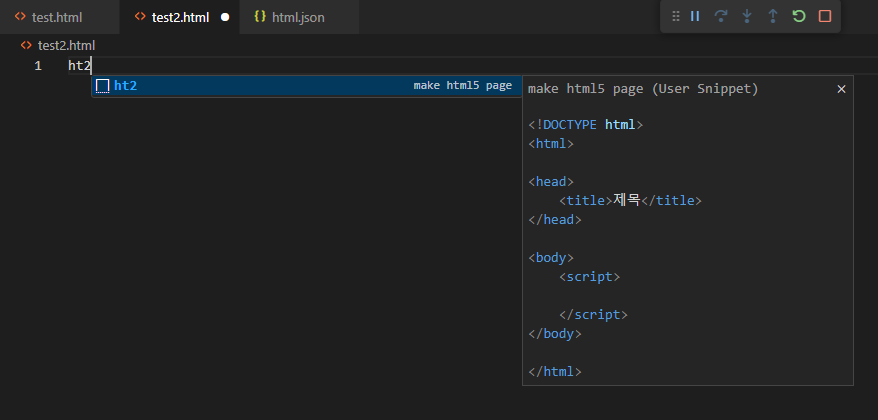Viewport: 878px width, 420px height.
Task: Grab the debug toolbar drag handle
Action: click(x=676, y=16)
